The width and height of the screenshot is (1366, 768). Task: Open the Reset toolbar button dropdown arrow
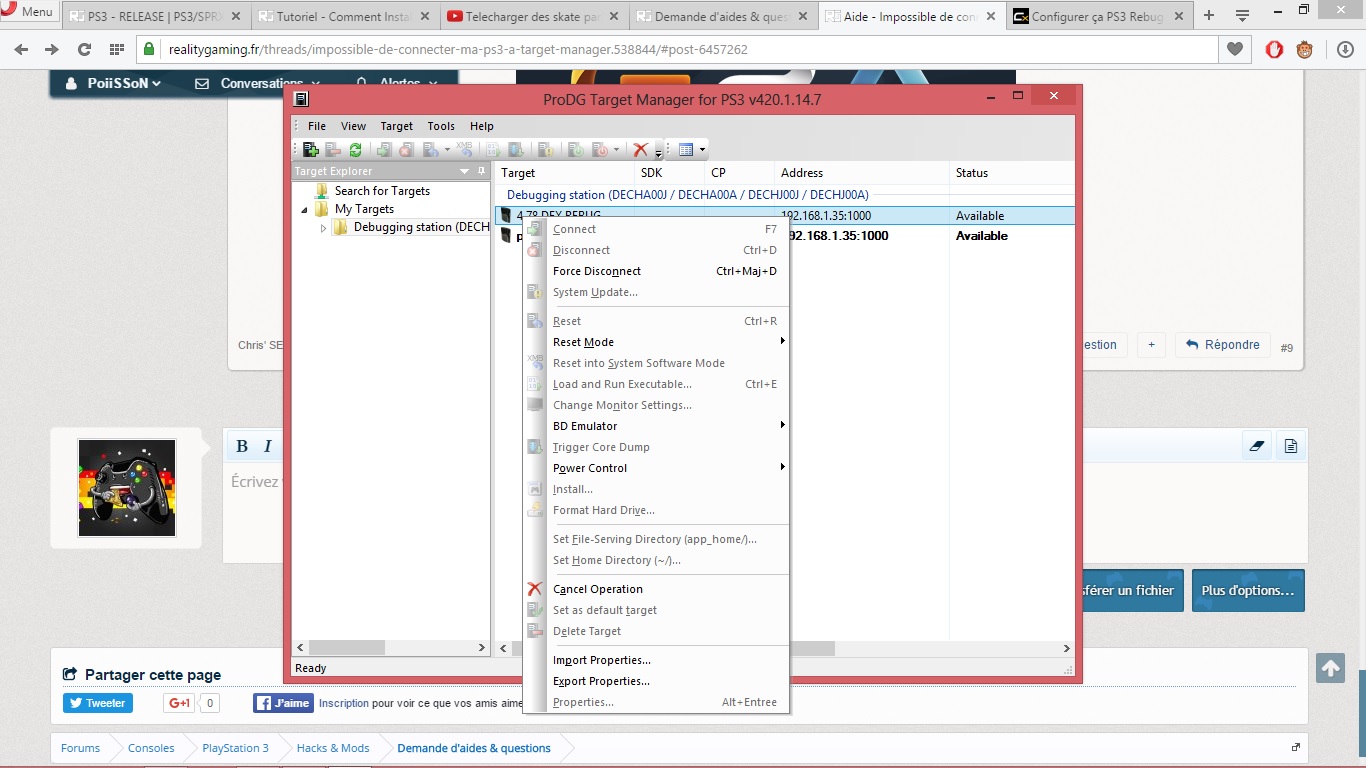(447, 150)
